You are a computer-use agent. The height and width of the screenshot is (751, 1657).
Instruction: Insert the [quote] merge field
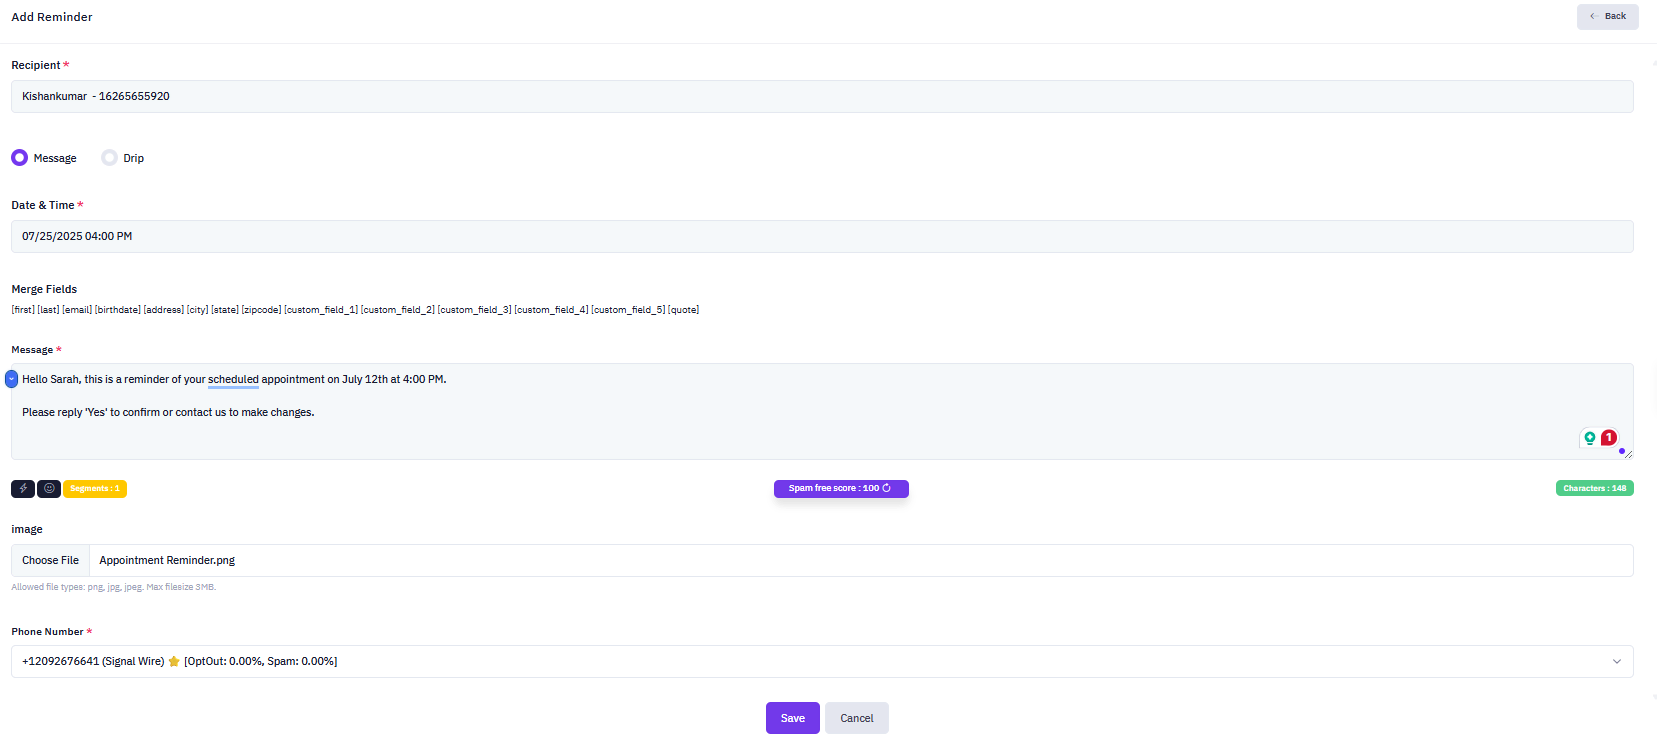click(x=683, y=310)
